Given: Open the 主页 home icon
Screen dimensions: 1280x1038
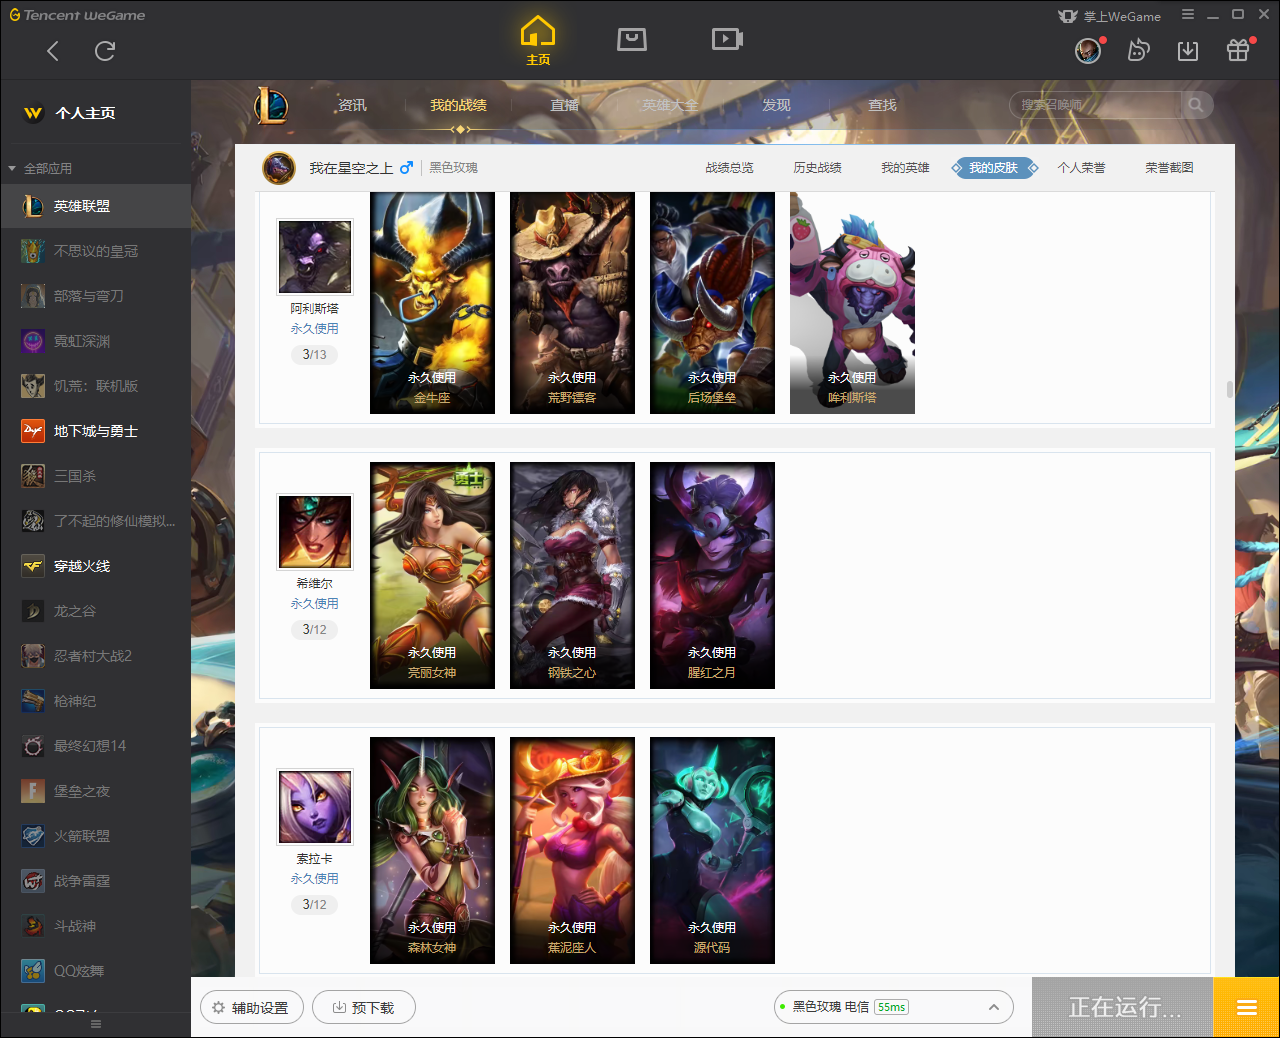Looking at the screenshot, I should pyautogui.click(x=538, y=41).
